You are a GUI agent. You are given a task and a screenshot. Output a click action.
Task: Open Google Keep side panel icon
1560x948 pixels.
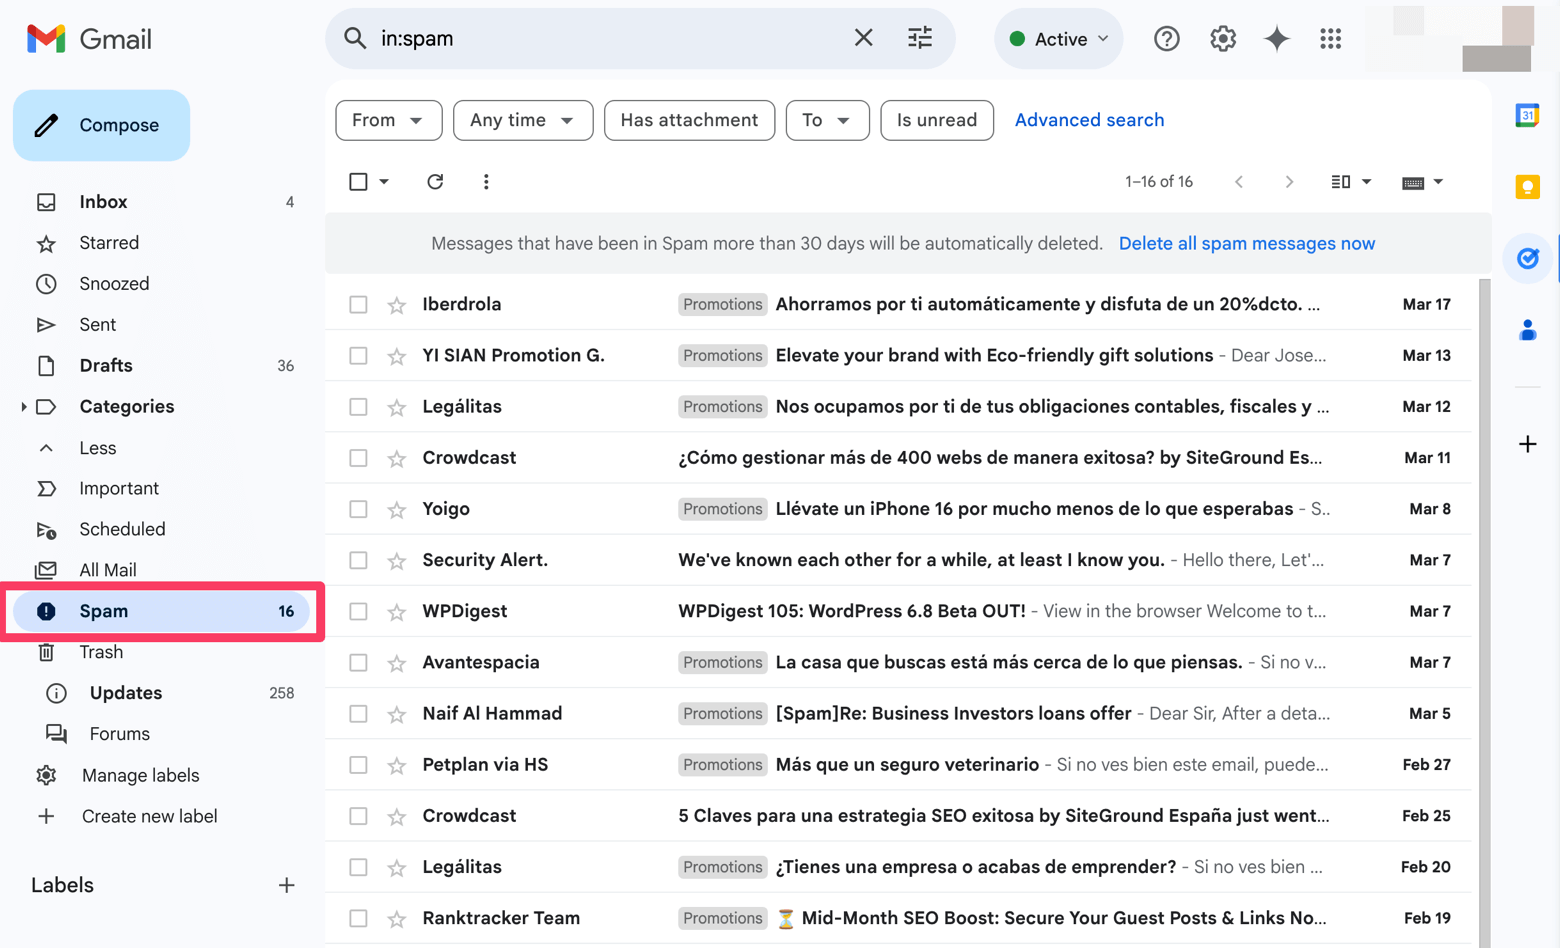point(1527,187)
